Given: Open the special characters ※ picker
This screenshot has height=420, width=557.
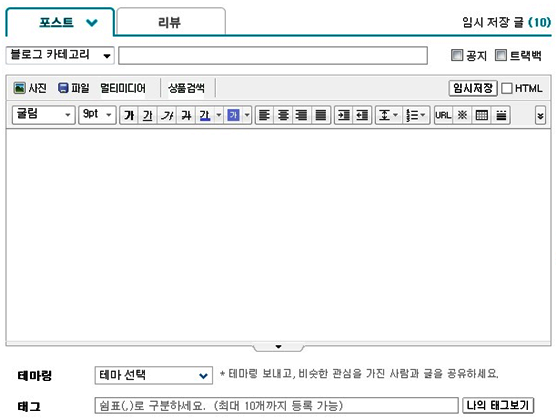Looking at the screenshot, I should point(462,115).
